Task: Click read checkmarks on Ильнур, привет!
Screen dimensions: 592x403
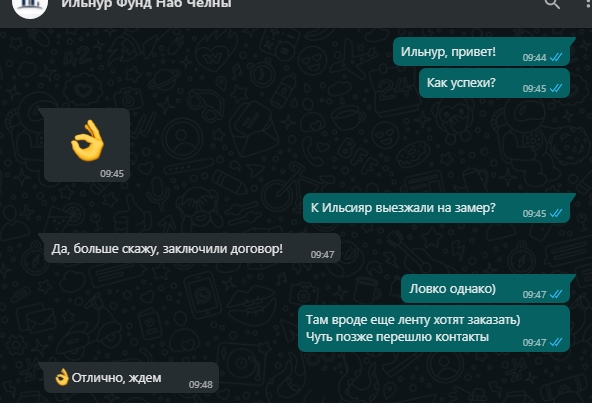Action: [x=556, y=57]
